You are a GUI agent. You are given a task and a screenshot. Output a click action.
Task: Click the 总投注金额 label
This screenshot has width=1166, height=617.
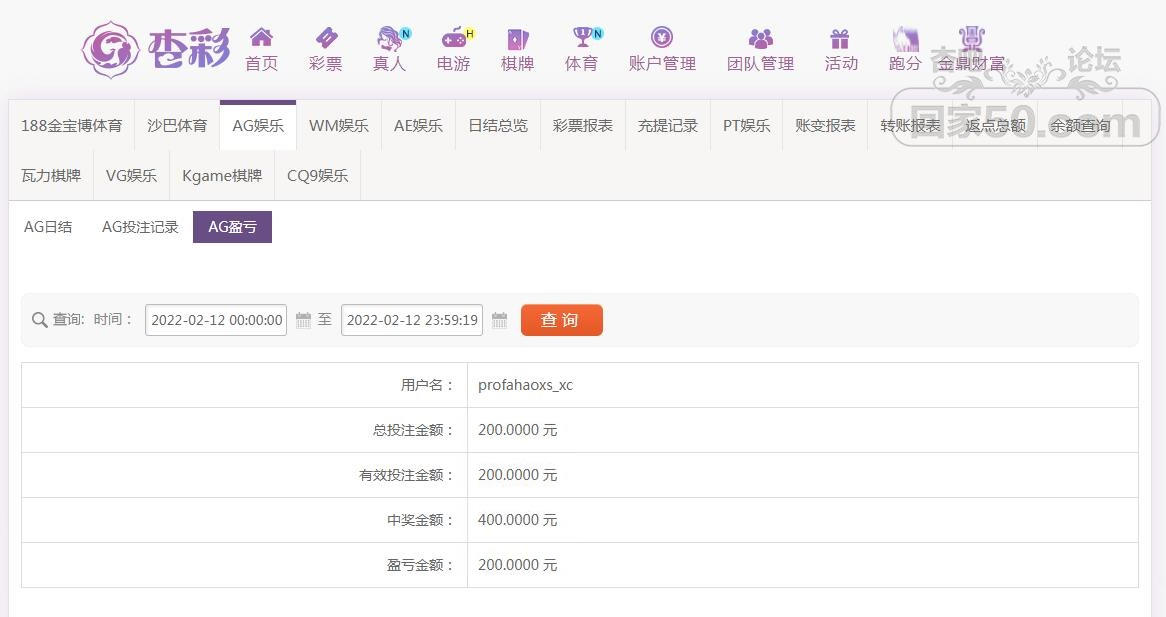pos(413,430)
